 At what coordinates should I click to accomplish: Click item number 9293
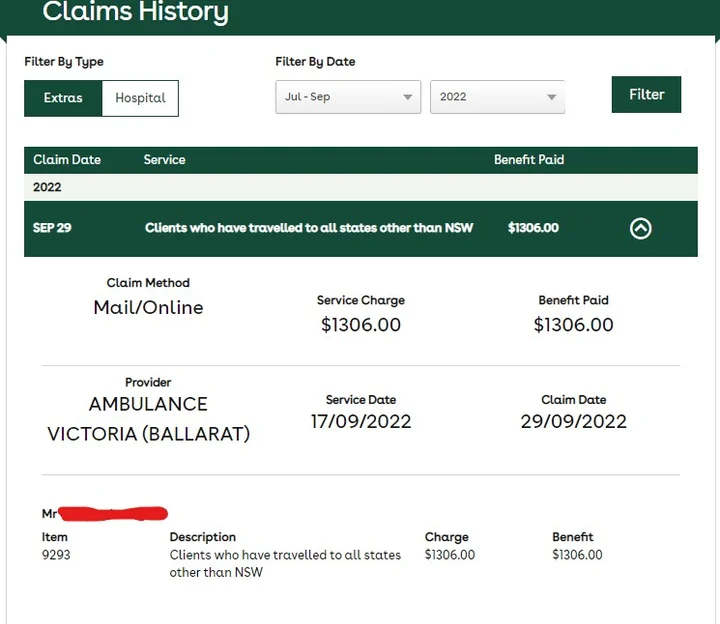(56, 555)
